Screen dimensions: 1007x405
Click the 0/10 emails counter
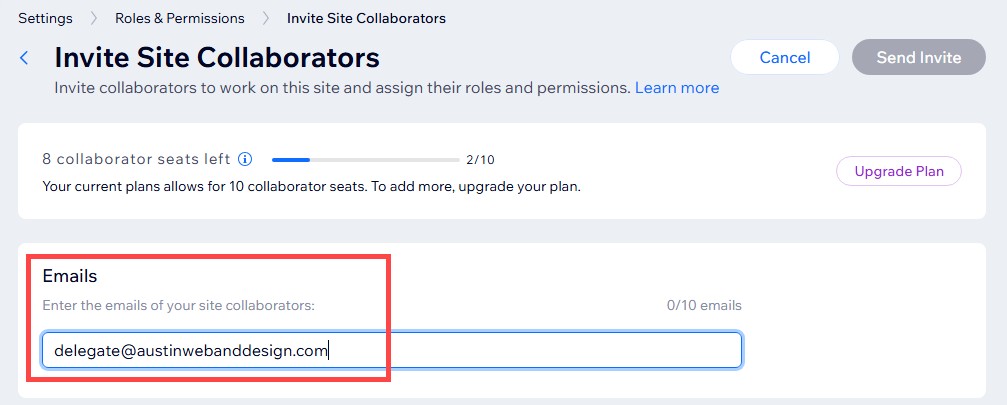704,306
